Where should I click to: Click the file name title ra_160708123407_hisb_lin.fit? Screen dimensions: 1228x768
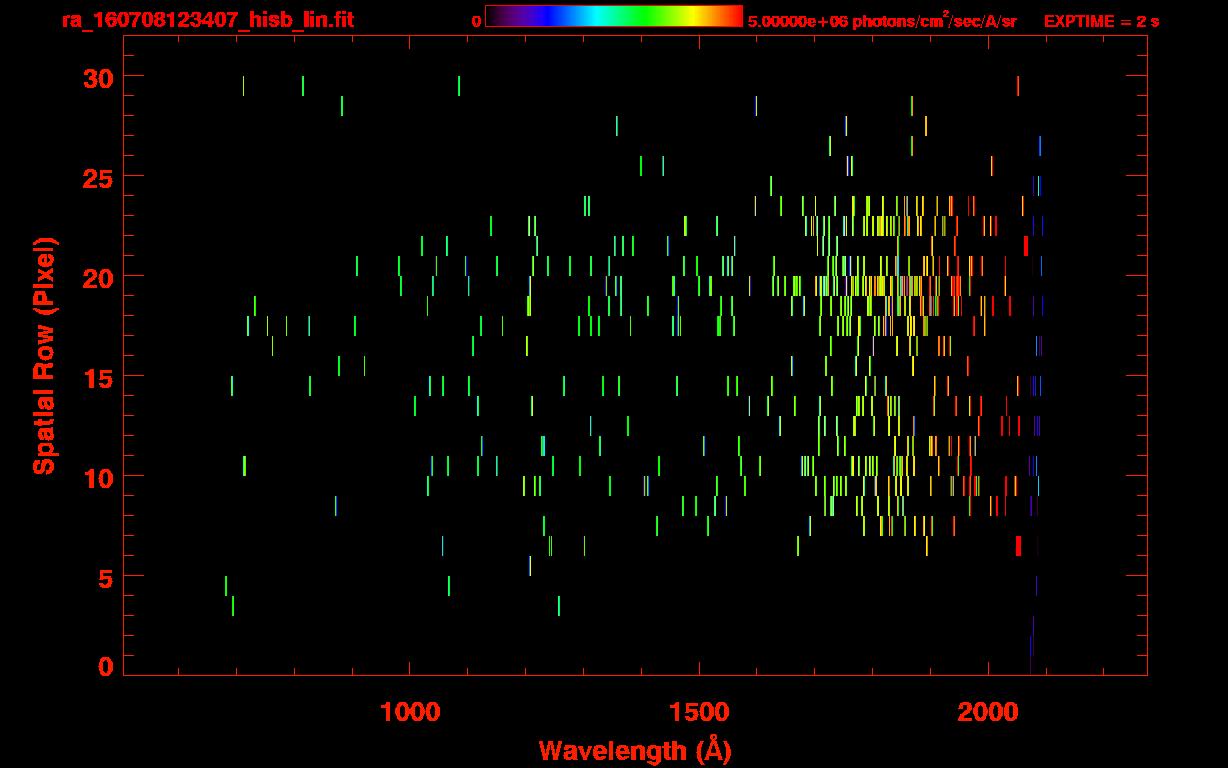pyautogui.click(x=180, y=20)
